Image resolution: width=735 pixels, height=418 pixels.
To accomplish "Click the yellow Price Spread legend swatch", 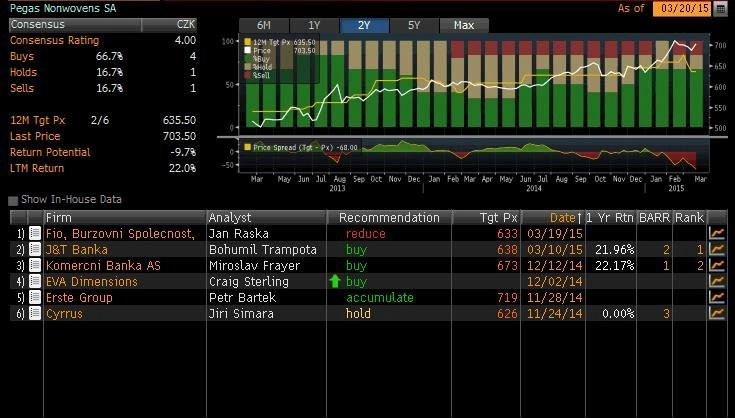I will pos(248,148).
